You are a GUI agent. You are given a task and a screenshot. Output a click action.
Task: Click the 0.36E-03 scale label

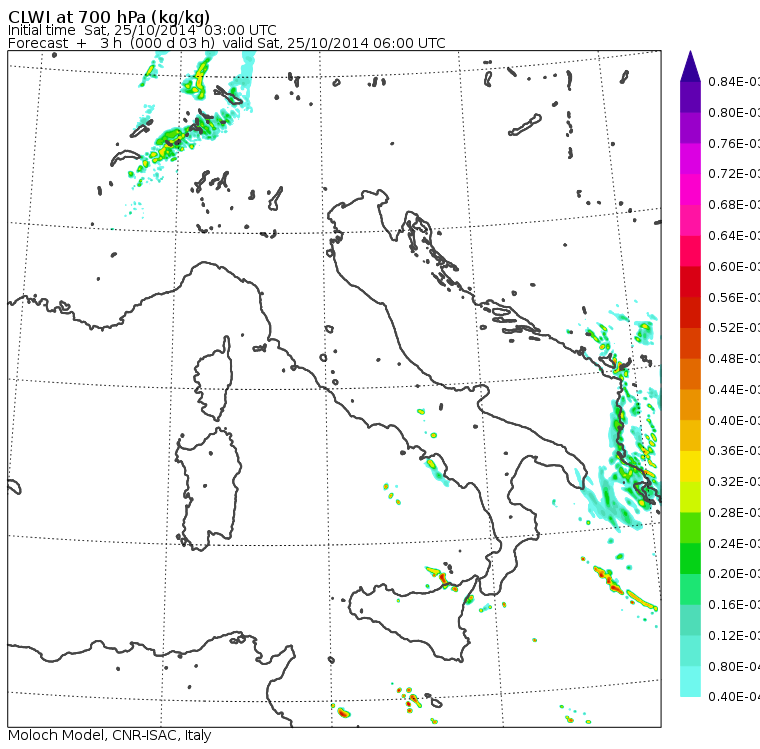(734, 451)
